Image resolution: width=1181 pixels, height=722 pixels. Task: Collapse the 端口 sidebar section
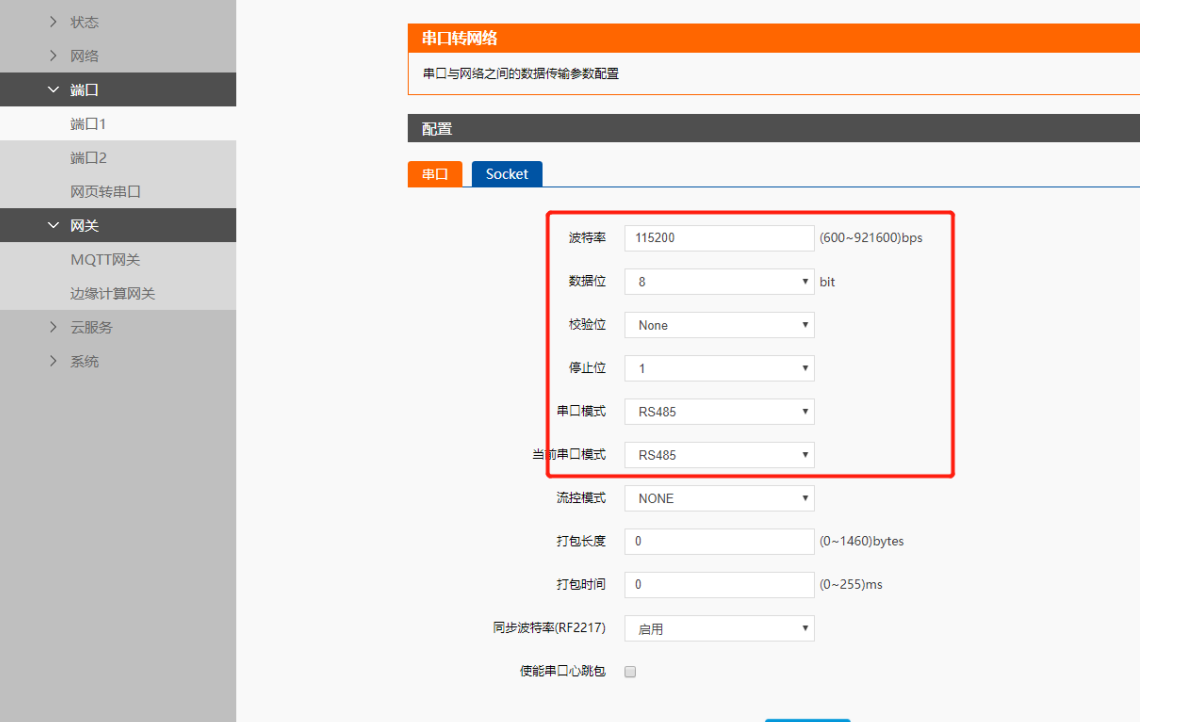coord(84,90)
